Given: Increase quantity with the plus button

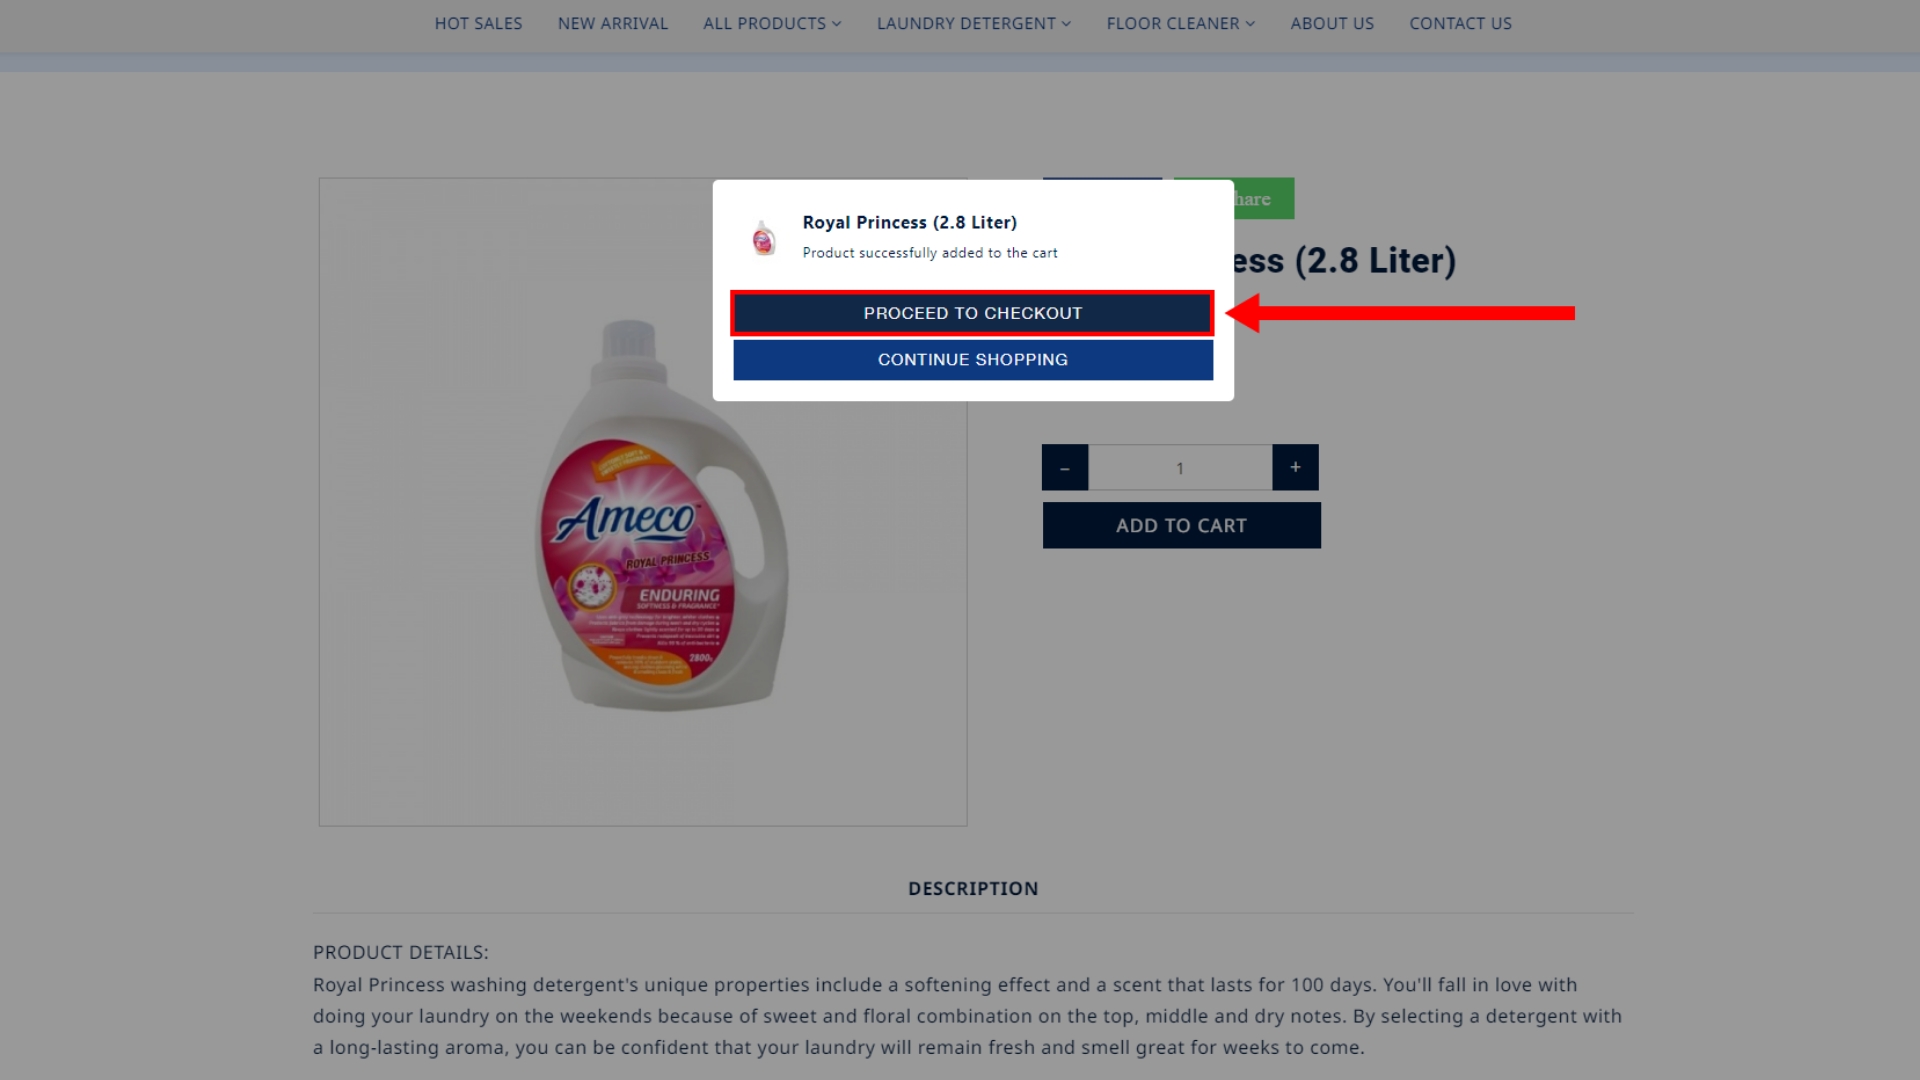Looking at the screenshot, I should [x=1295, y=467].
